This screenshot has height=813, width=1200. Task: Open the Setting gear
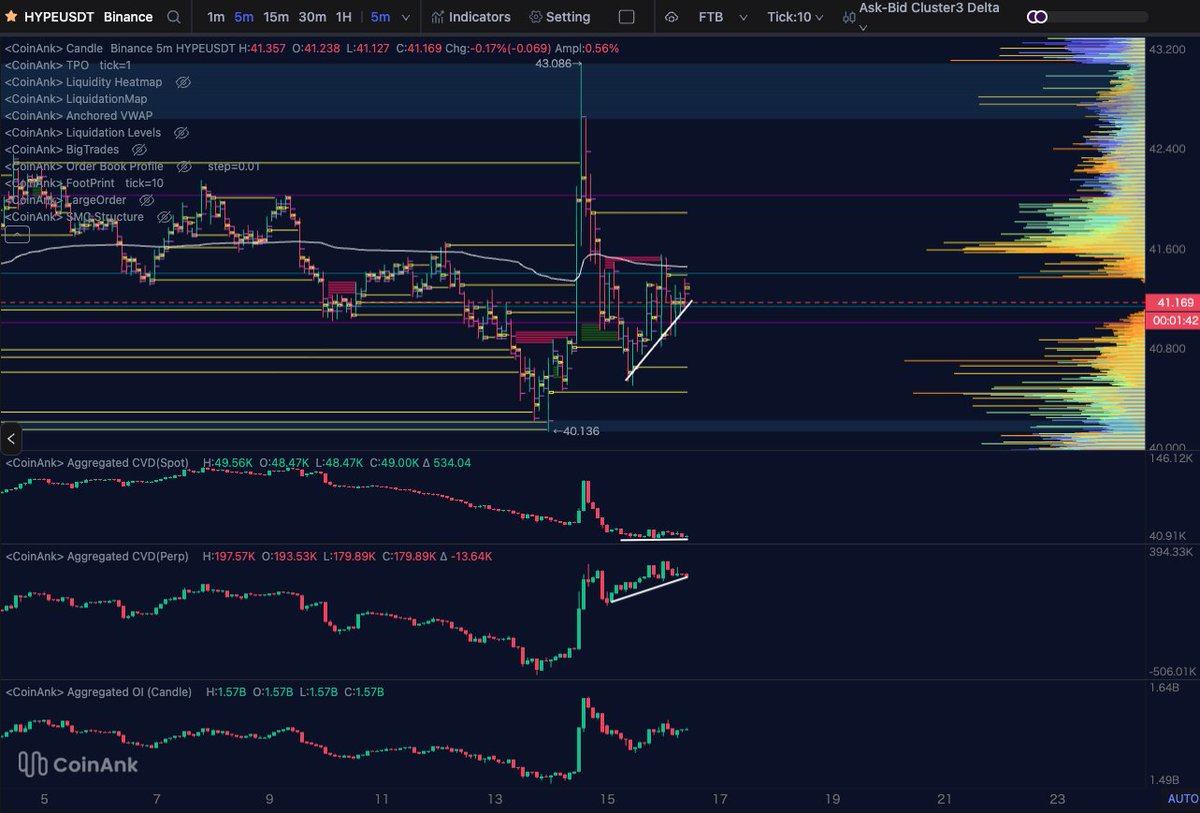click(535, 17)
